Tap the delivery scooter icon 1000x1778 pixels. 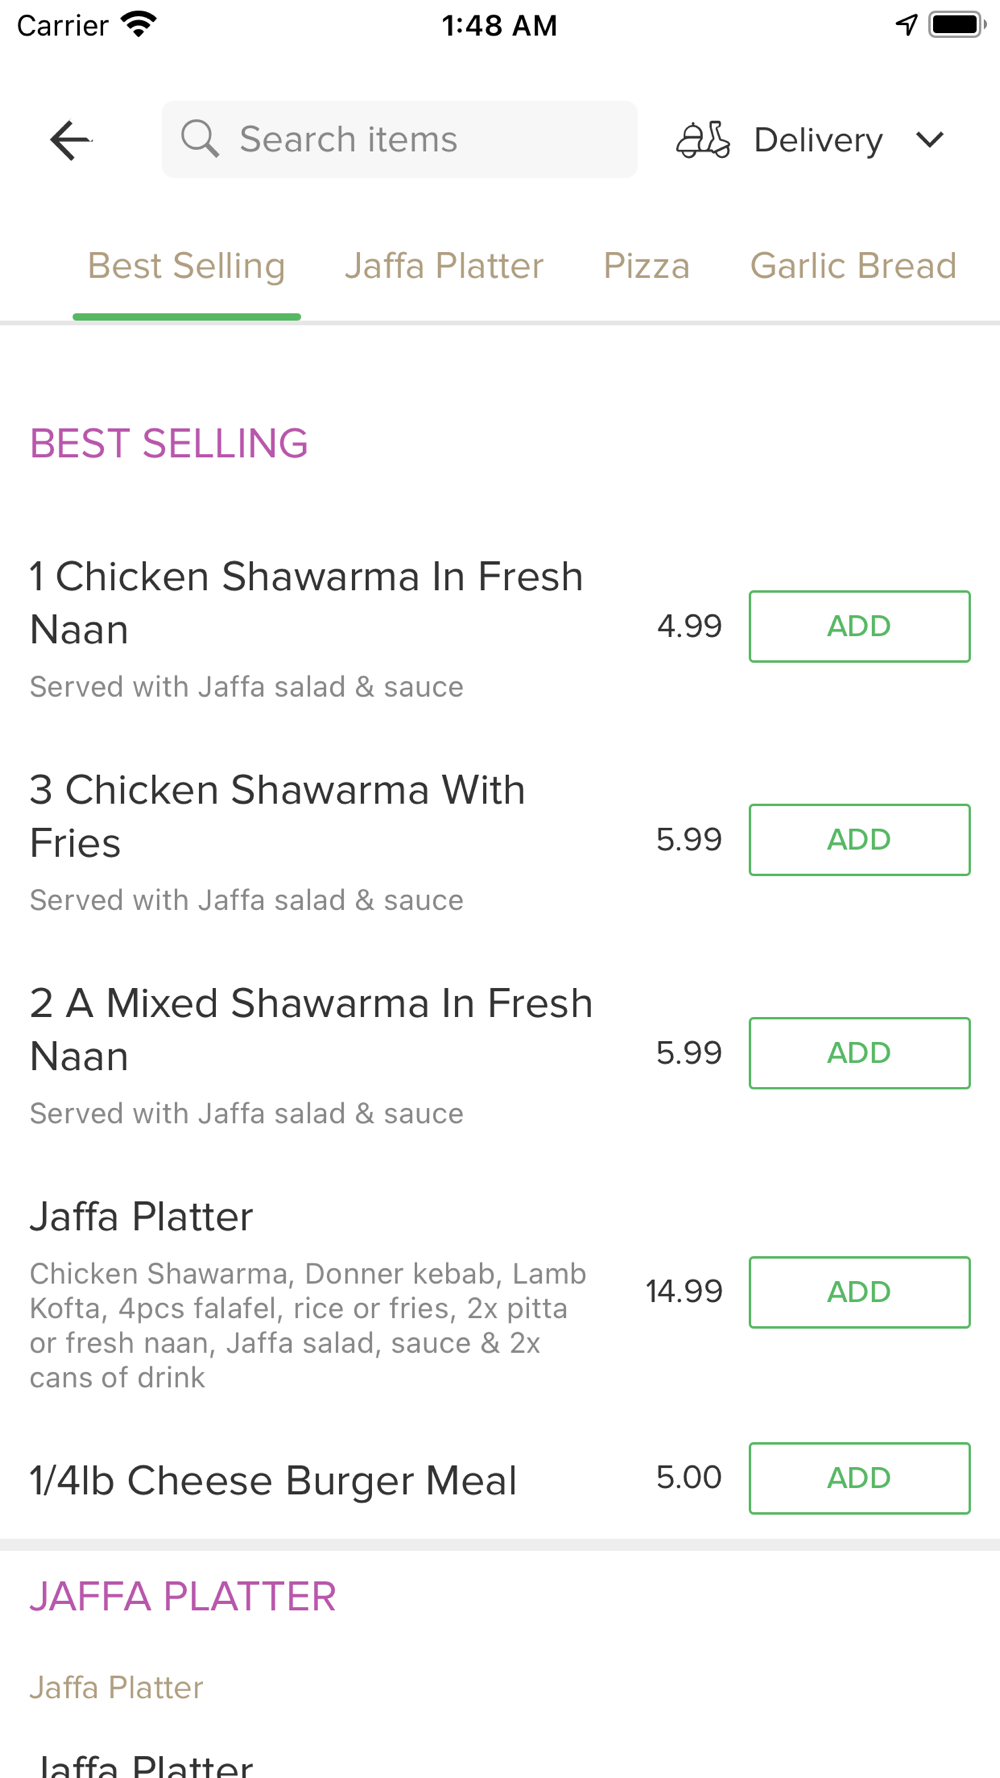click(x=703, y=140)
